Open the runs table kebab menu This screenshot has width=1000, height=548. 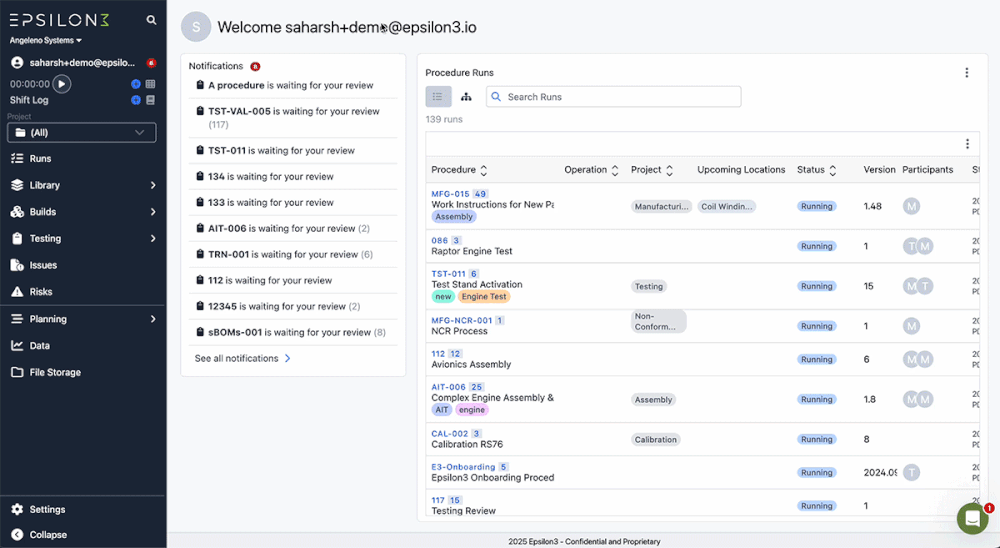(967, 144)
